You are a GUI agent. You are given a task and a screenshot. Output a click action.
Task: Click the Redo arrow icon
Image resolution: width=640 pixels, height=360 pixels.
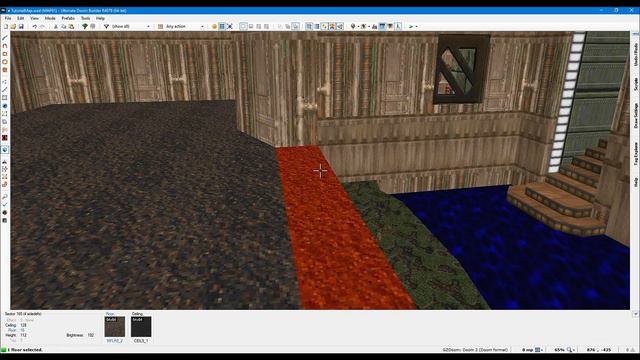[42, 27]
